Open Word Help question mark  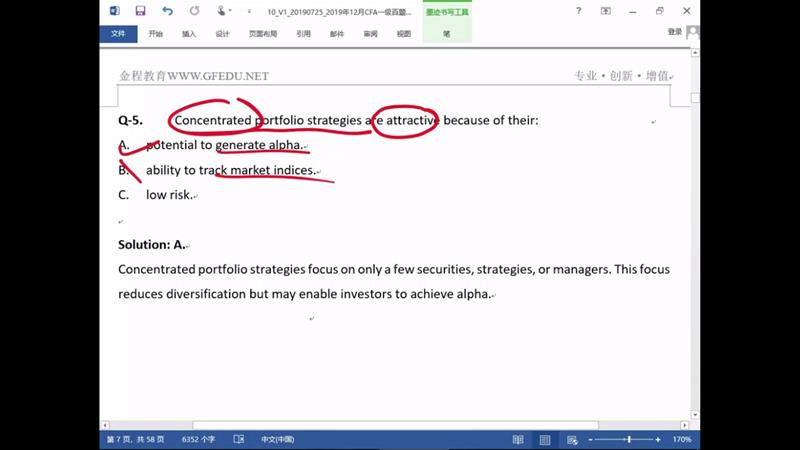[x=578, y=11]
